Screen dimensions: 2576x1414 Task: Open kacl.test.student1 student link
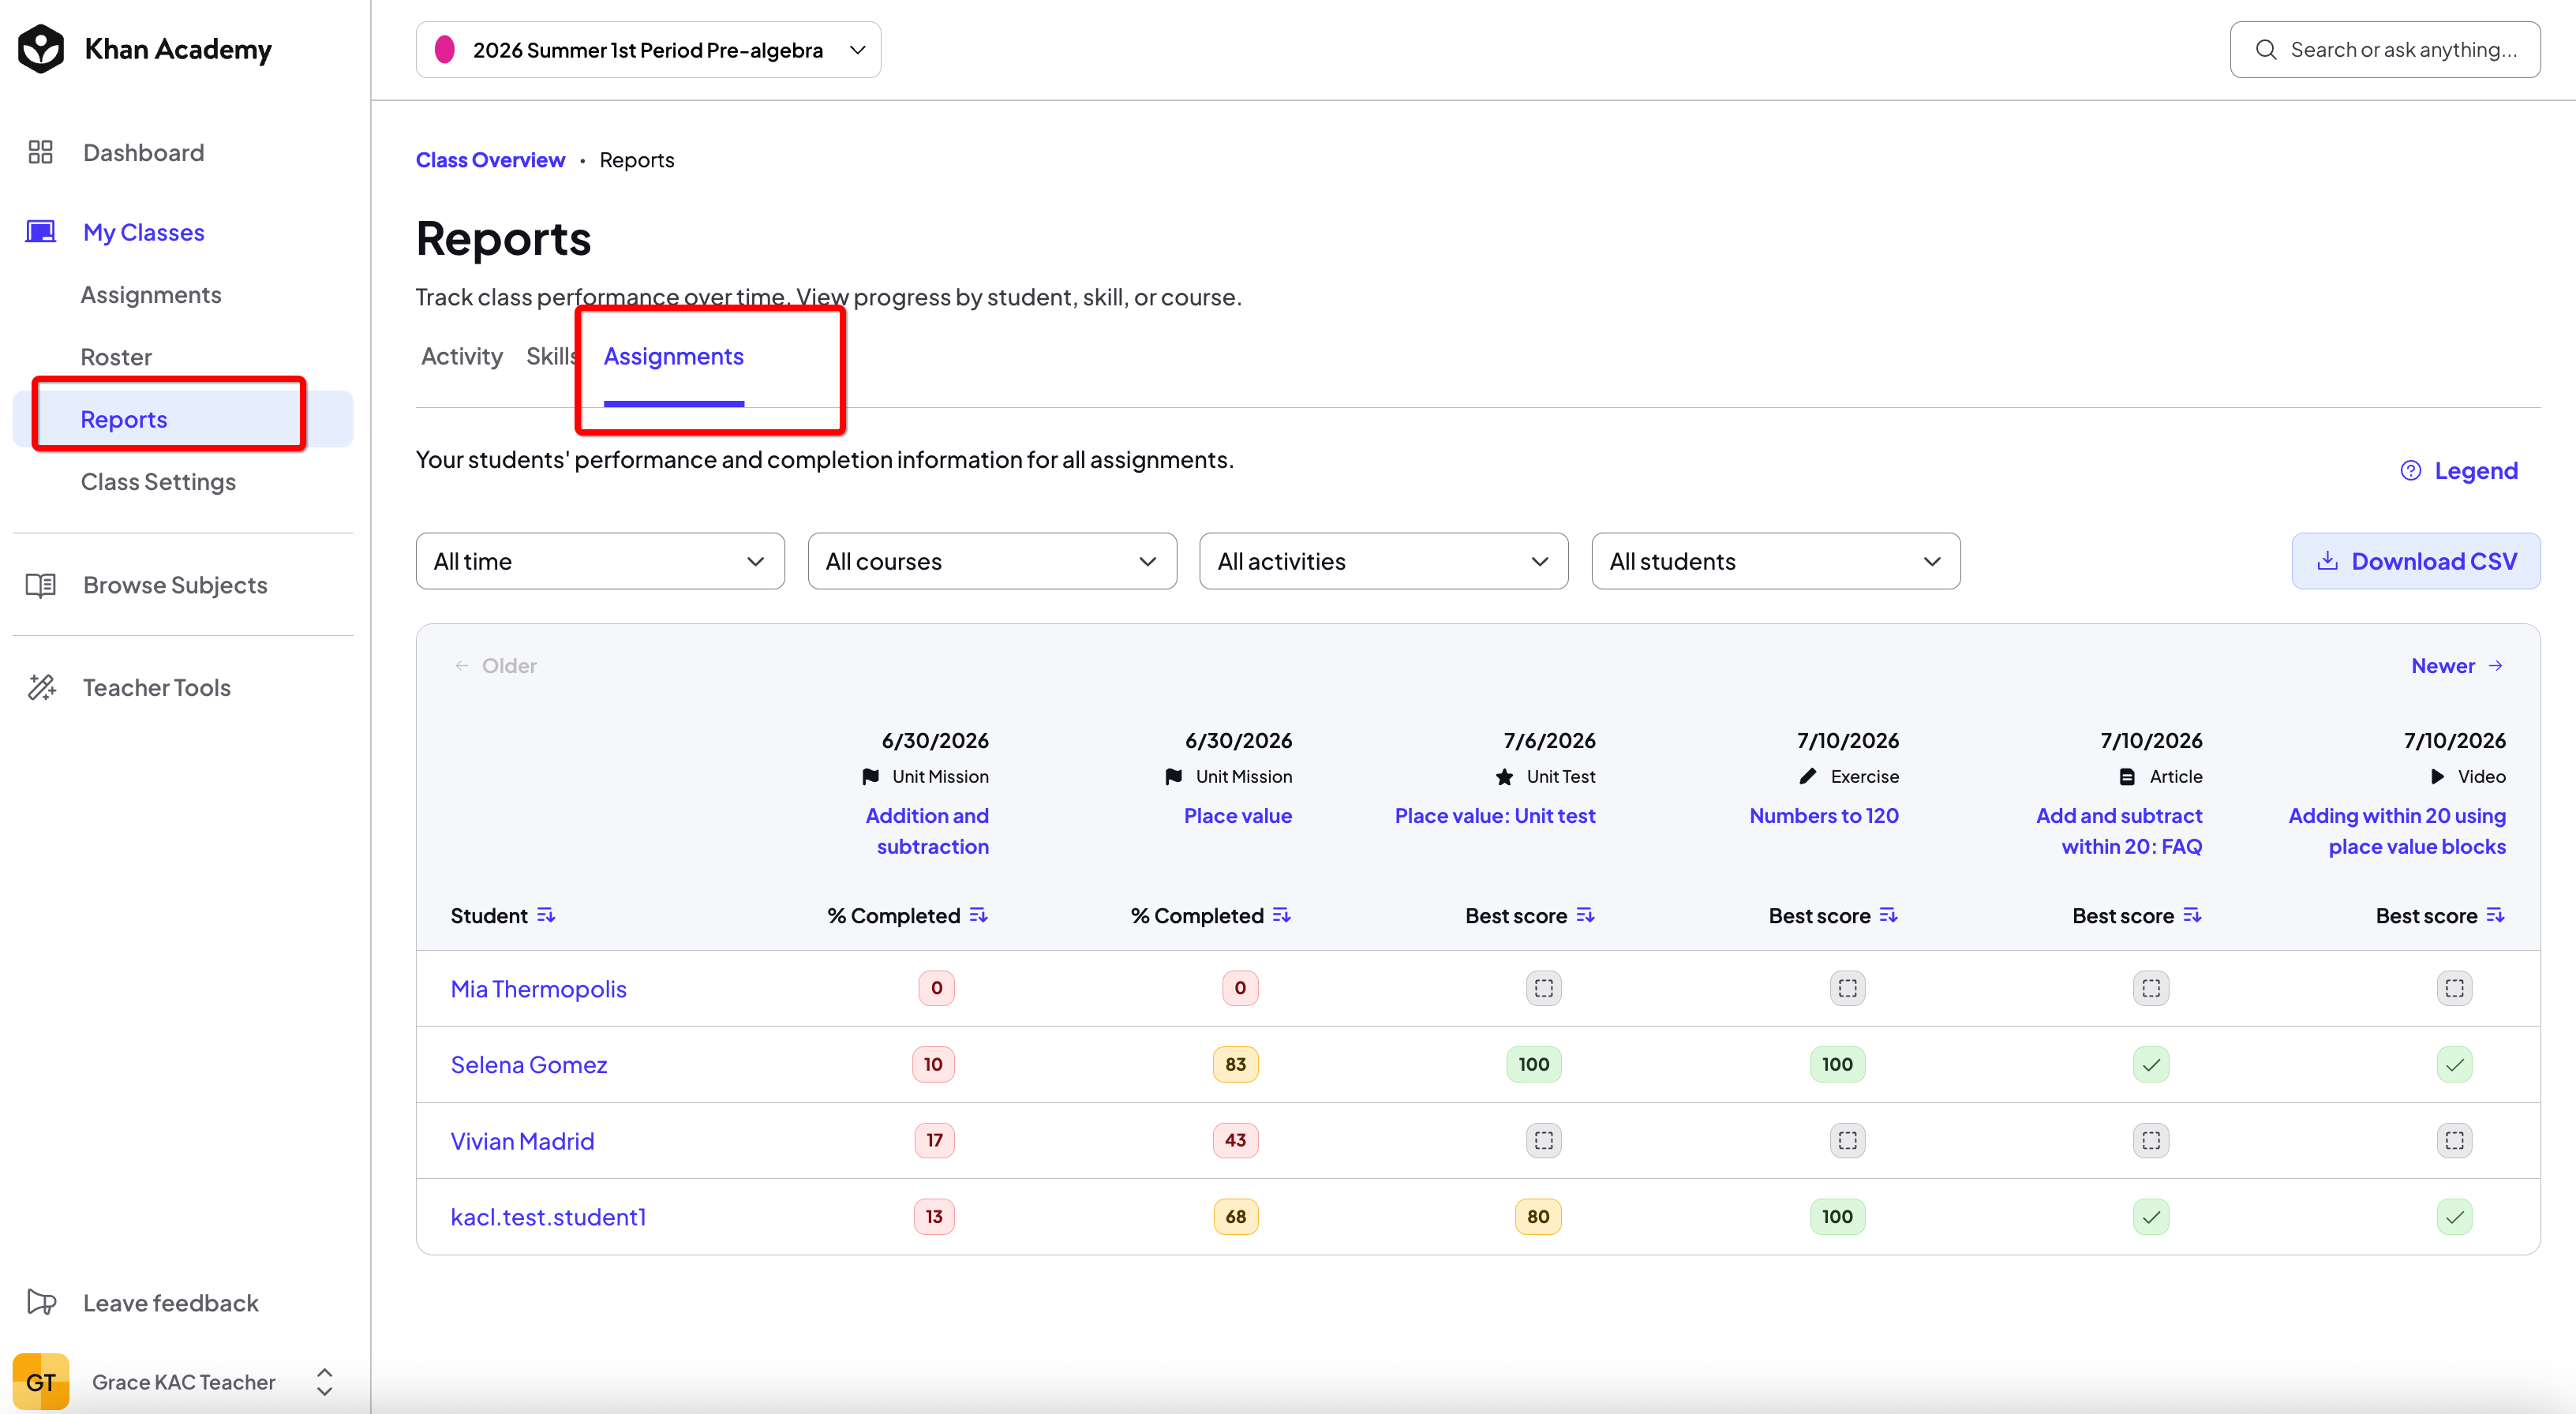point(548,1217)
